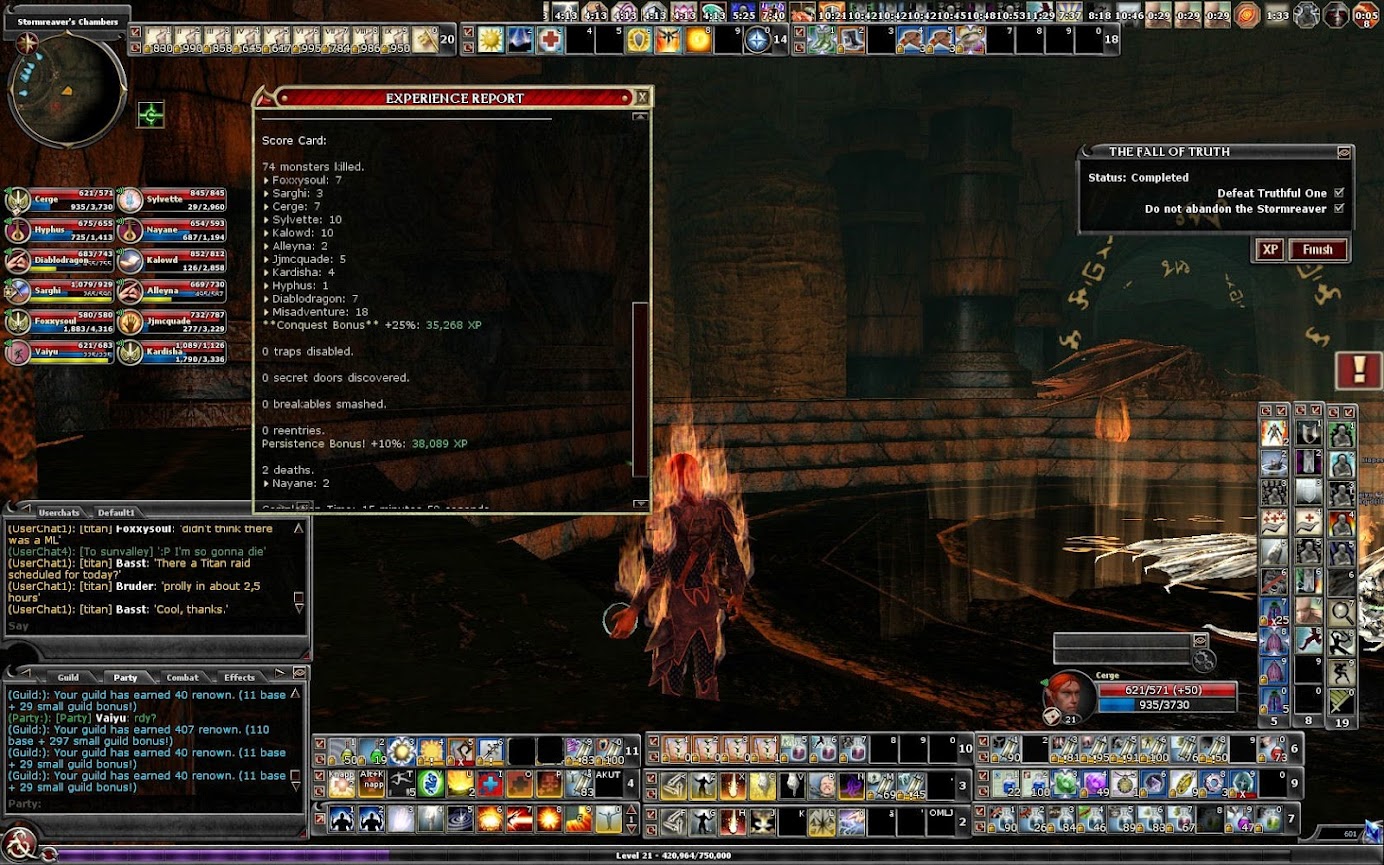The image size is (1384, 865).
Task: Toggle the Do not abandon the Stormreaver checkbox
Action: (1339, 209)
